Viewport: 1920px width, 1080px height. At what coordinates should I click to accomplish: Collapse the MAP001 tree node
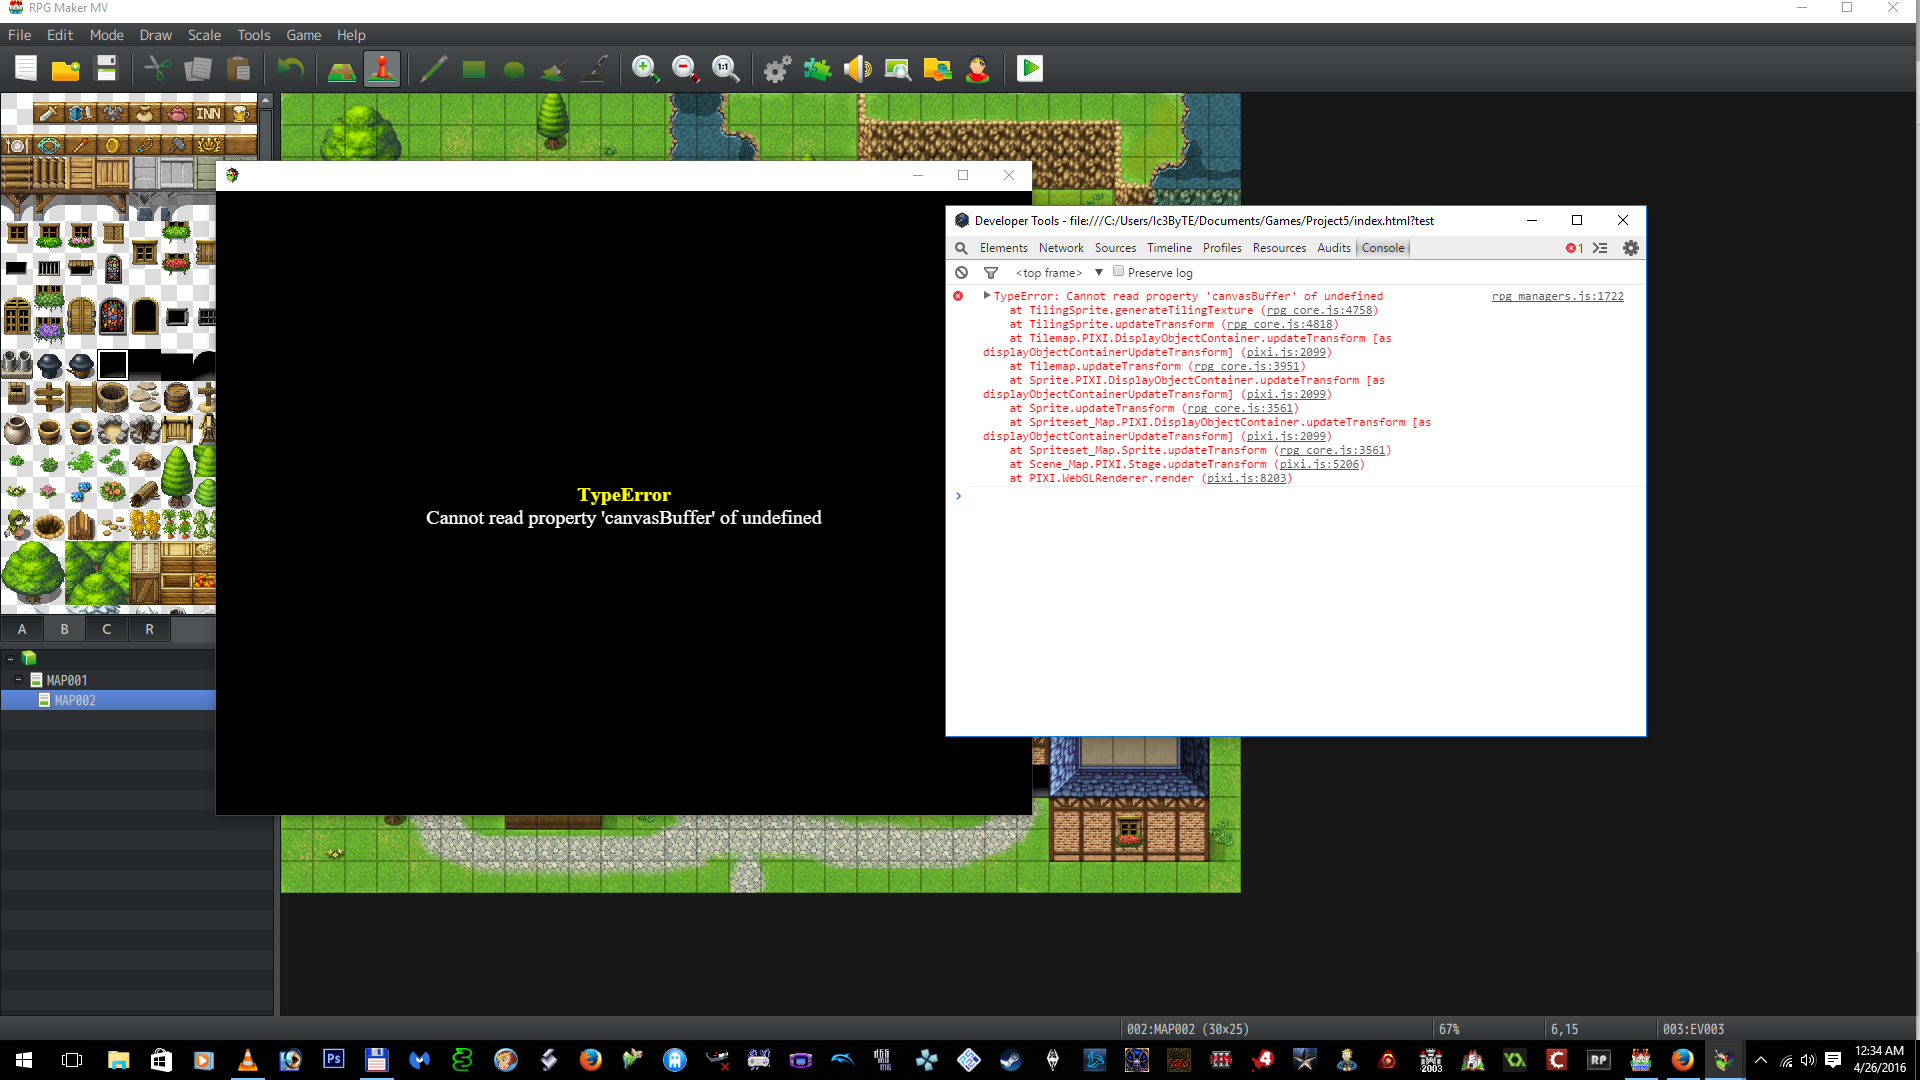(x=18, y=680)
